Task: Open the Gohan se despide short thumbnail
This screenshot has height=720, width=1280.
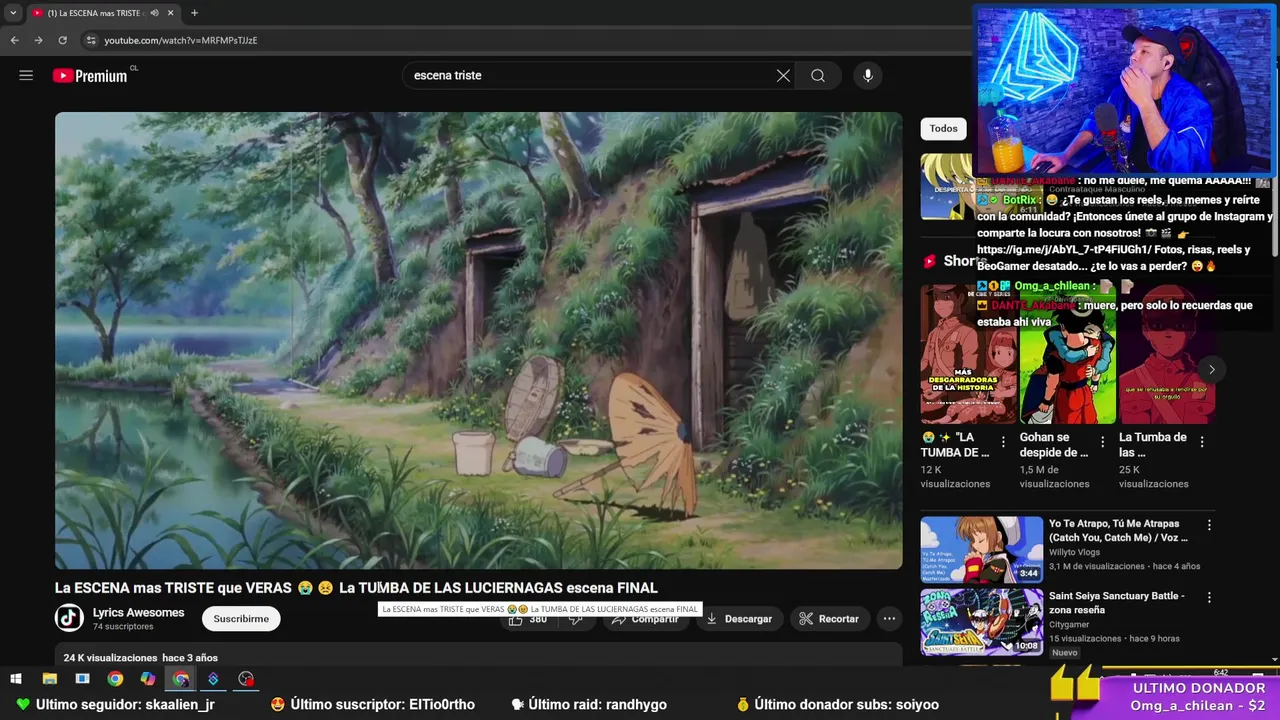Action: tap(1067, 354)
